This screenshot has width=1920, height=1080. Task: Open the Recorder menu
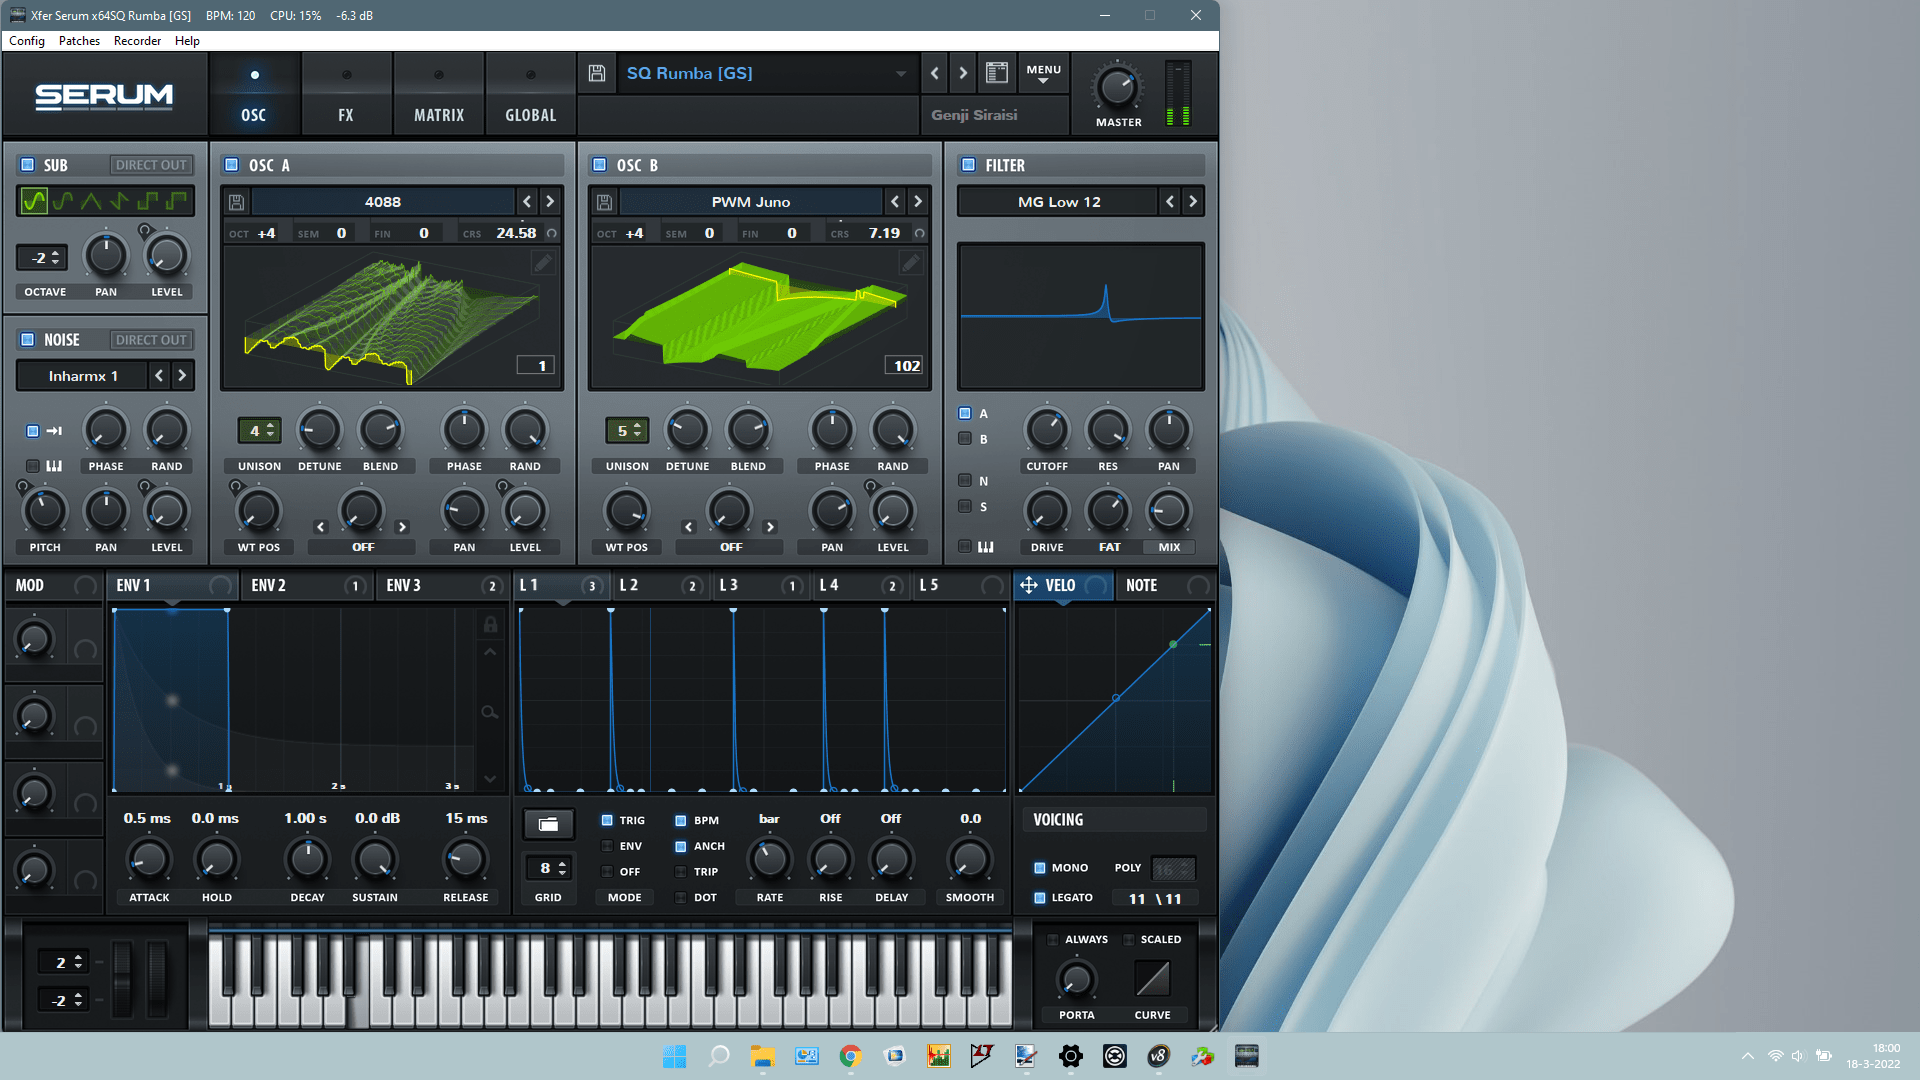(137, 41)
